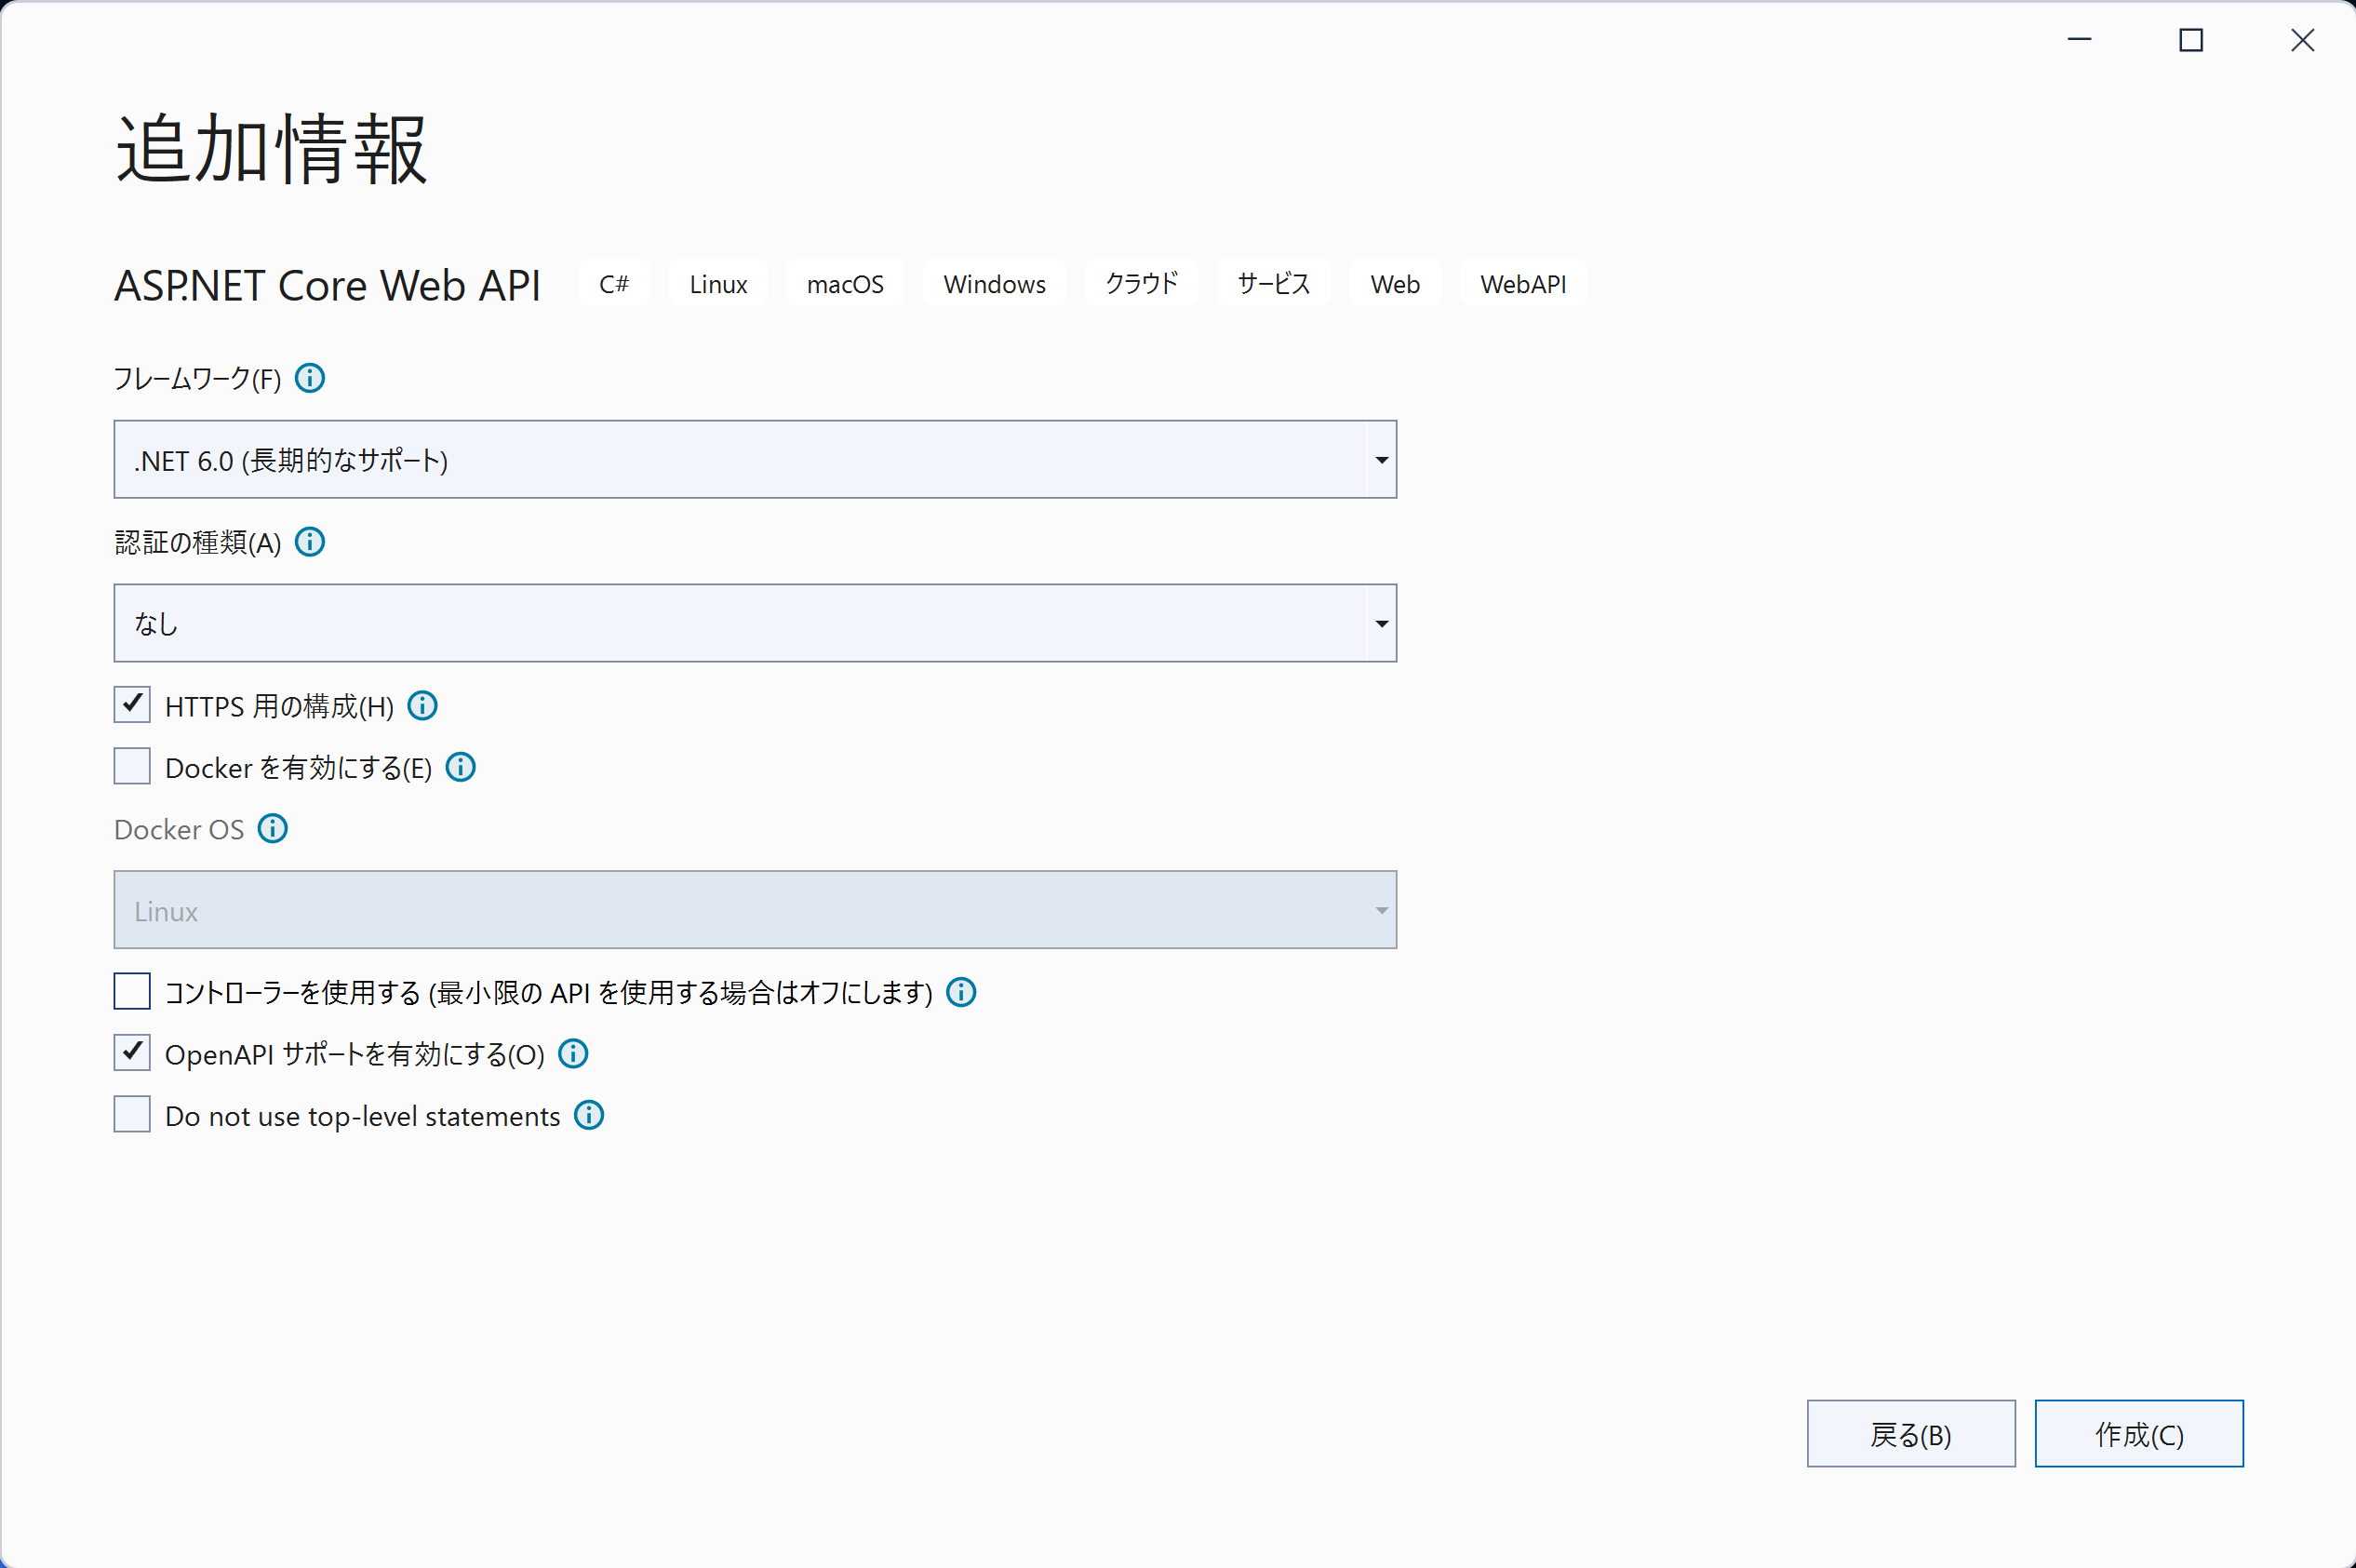Close the 追加情報 dialog
The image size is (2356, 1568).
2302,40
